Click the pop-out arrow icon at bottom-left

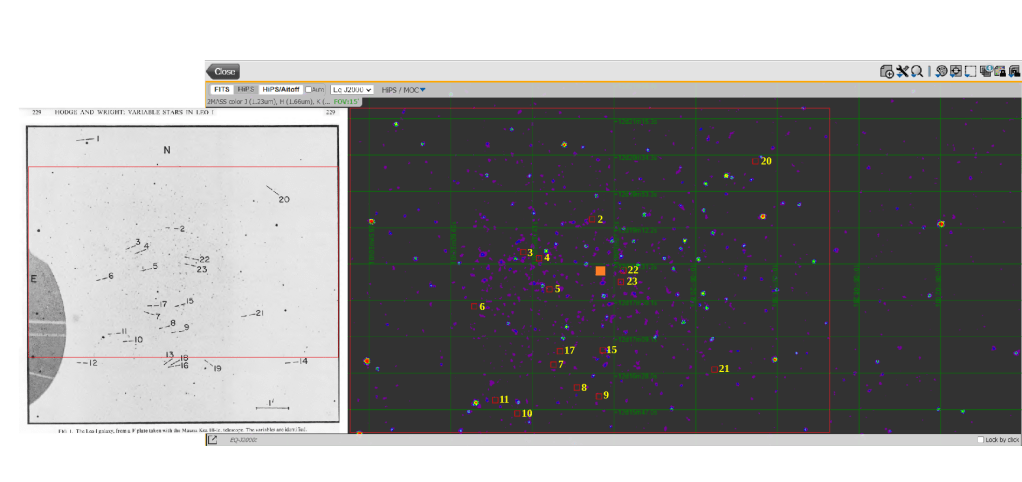(x=213, y=439)
